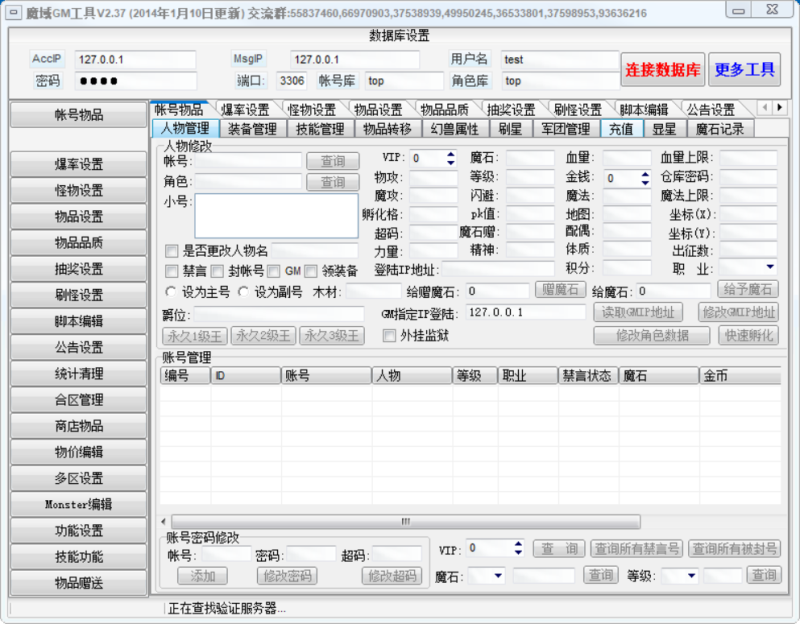Image resolution: width=800 pixels, height=624 pixels.
Task: Open the 充值 sub tab
Action: [621, 129]
